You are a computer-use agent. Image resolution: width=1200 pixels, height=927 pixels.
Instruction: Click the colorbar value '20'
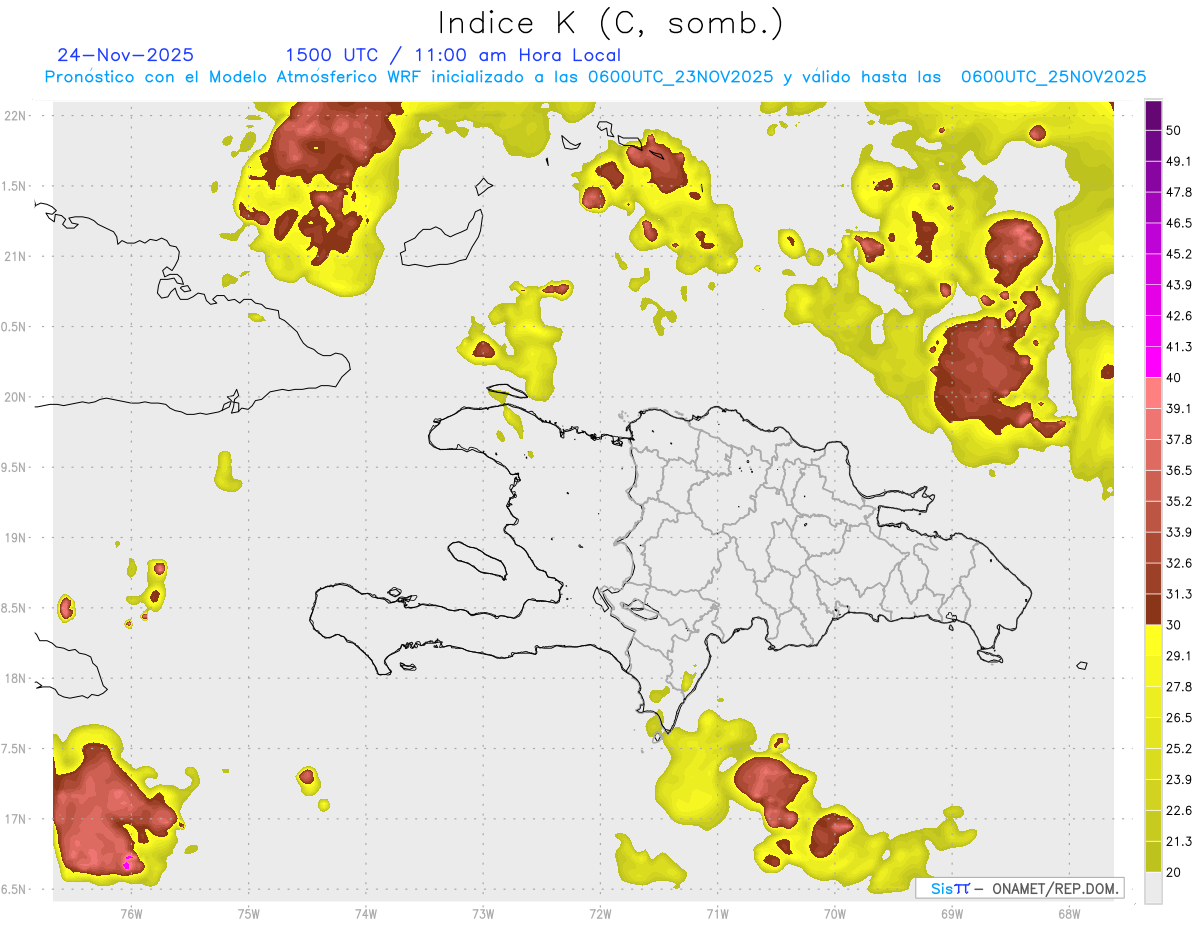click(1174, 872)
